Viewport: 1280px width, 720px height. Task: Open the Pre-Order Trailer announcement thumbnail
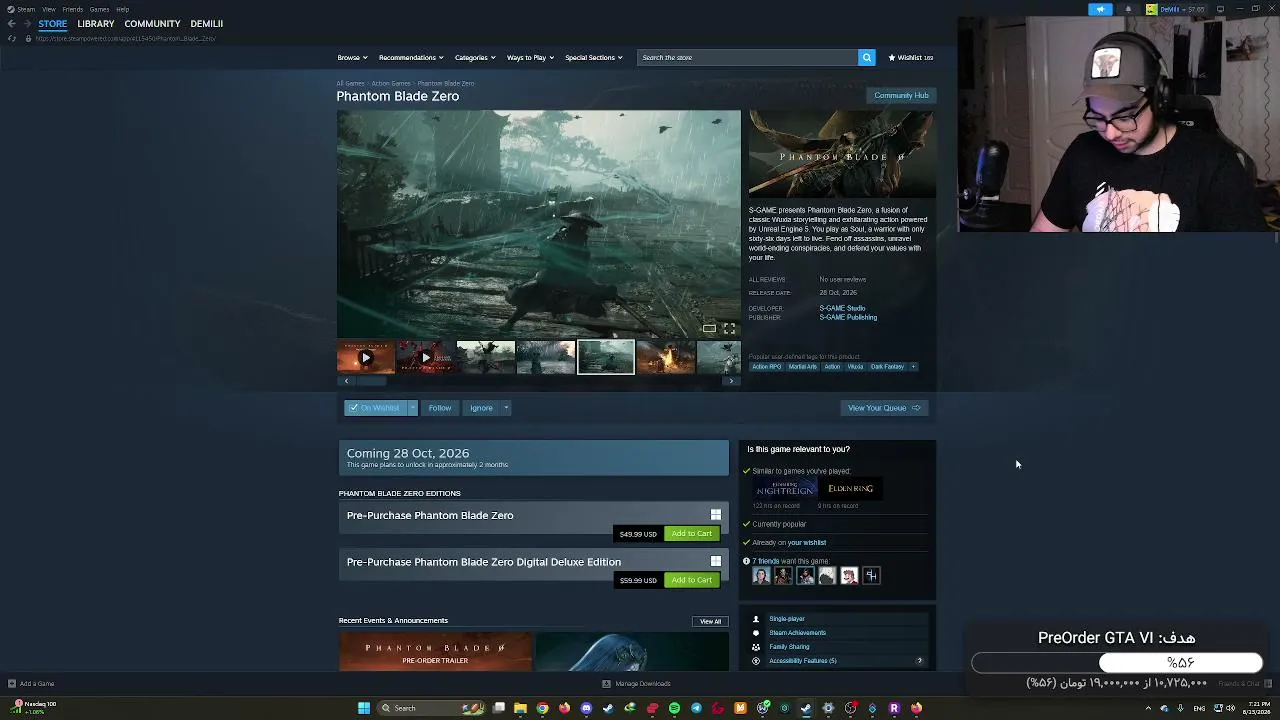(434, 652)
